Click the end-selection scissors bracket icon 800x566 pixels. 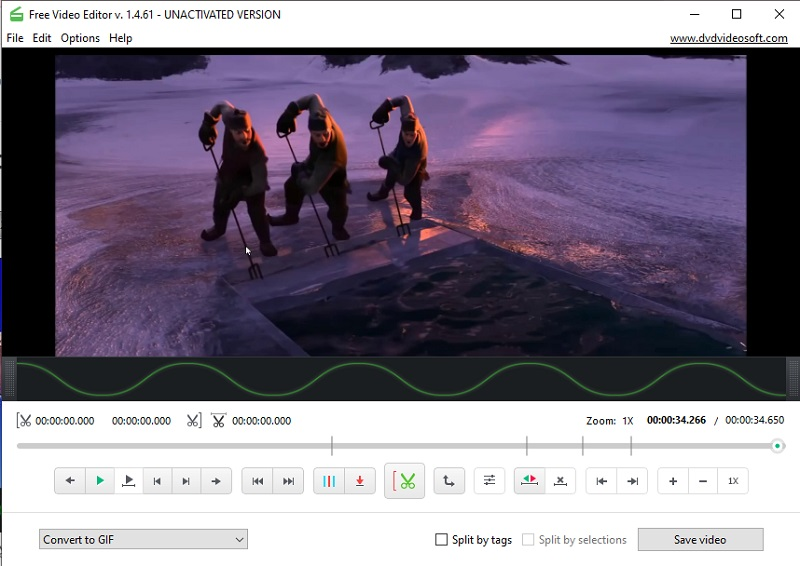(194, 421)
